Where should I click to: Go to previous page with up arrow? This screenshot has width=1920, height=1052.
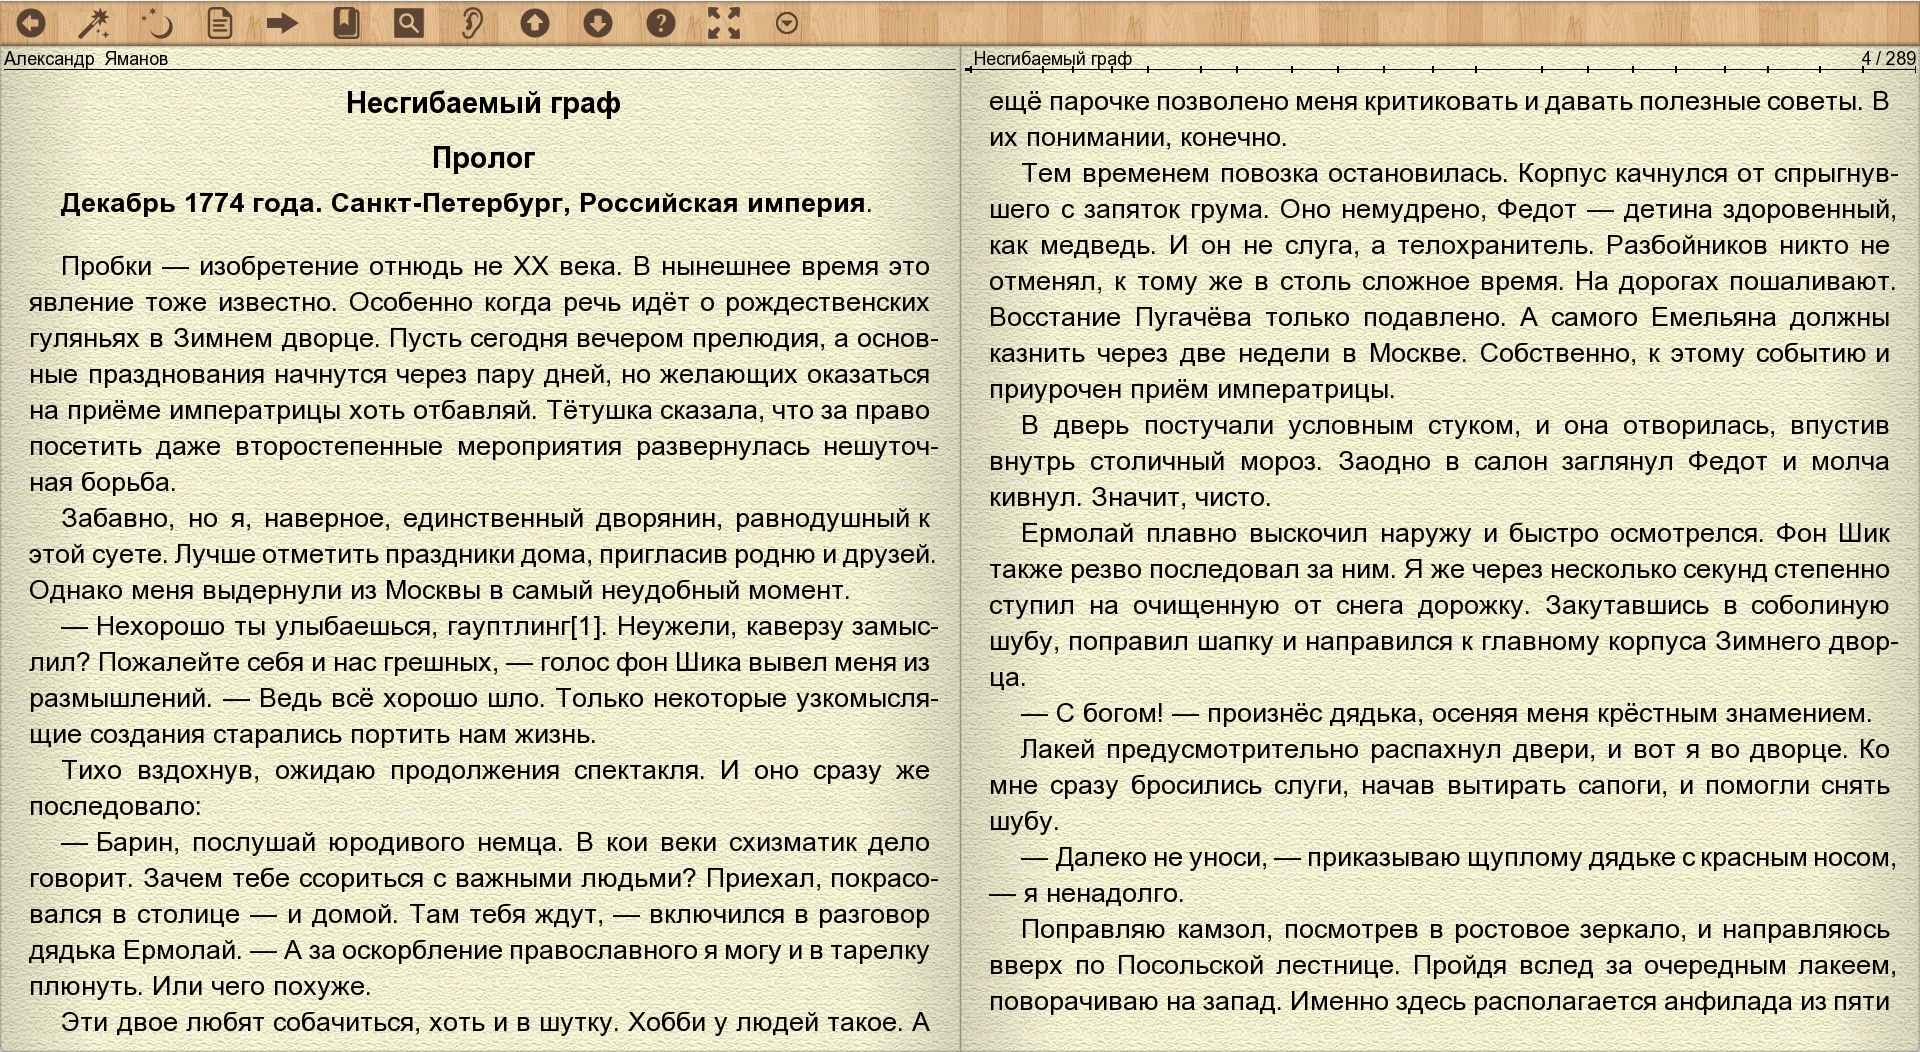point(535,23)
